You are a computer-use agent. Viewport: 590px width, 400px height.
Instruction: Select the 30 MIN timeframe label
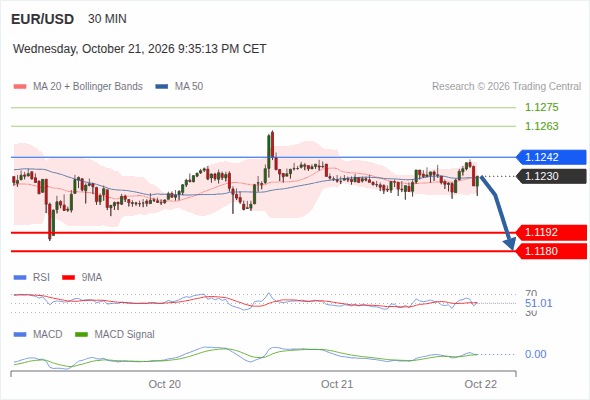point(107,19)
